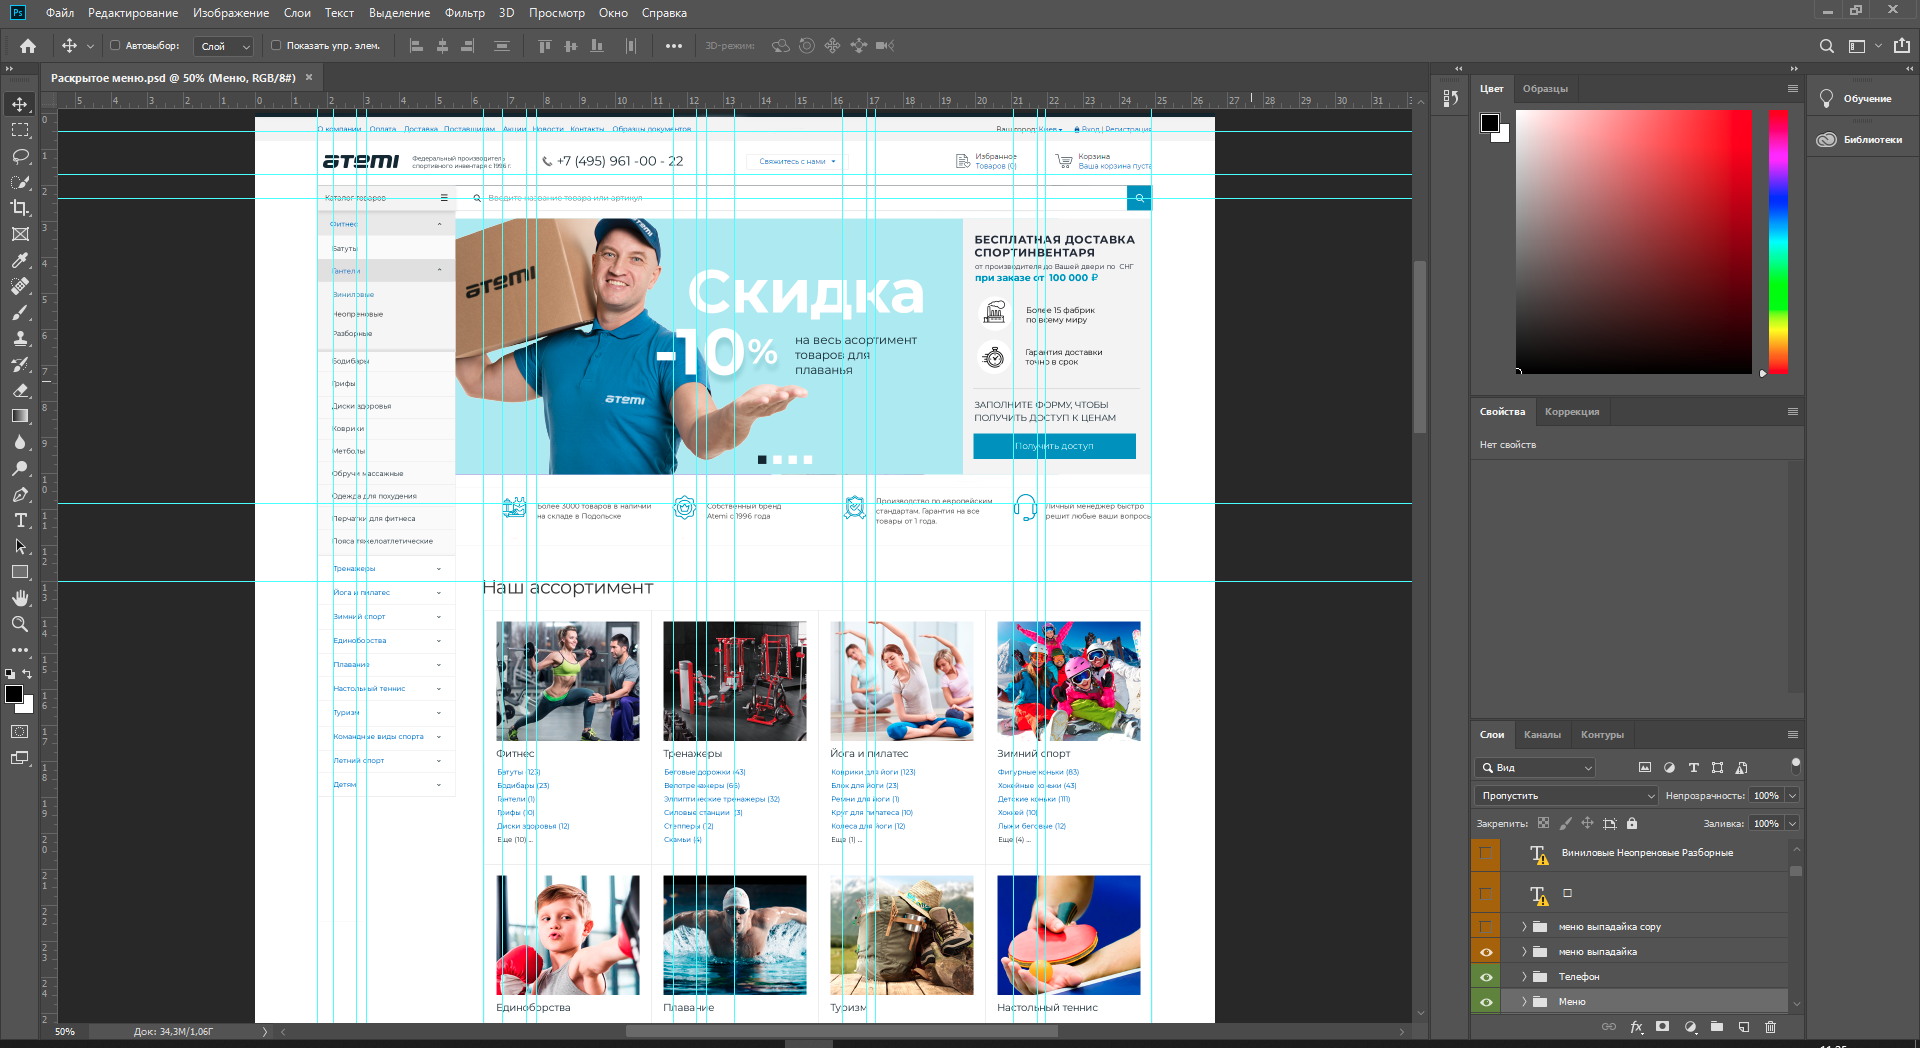Select the Lasso tool
Screen dimensions: 1920x1048
pyautogui.click(x=20, y=156)
